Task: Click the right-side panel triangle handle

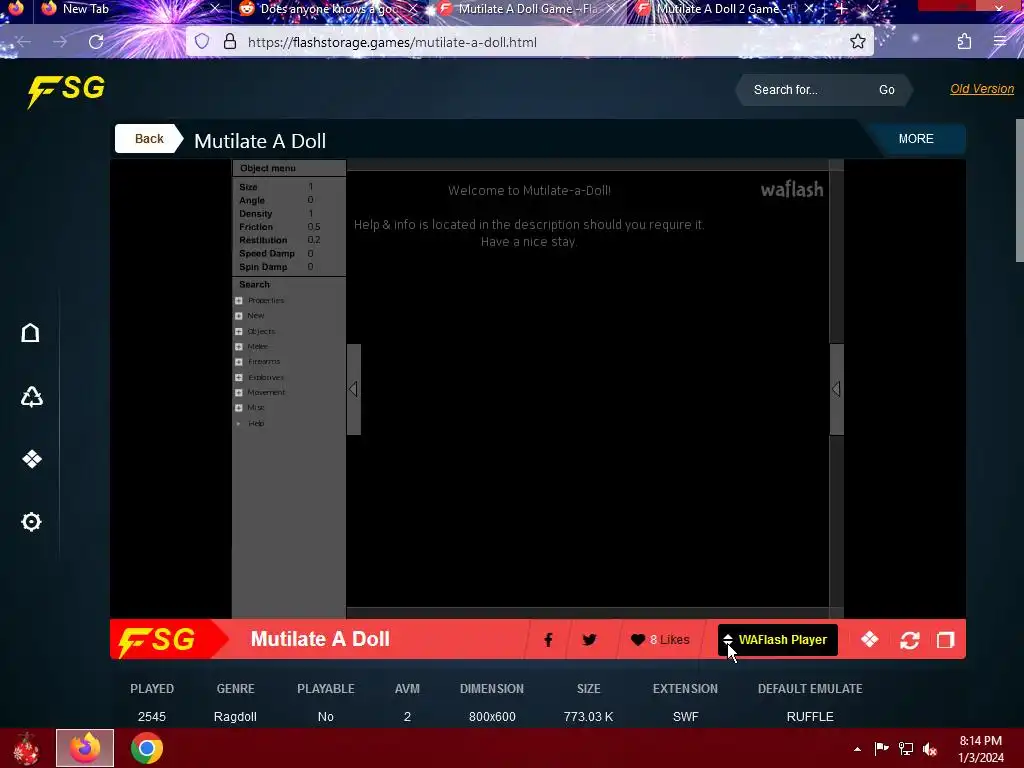Action: [x=837, y=389]
